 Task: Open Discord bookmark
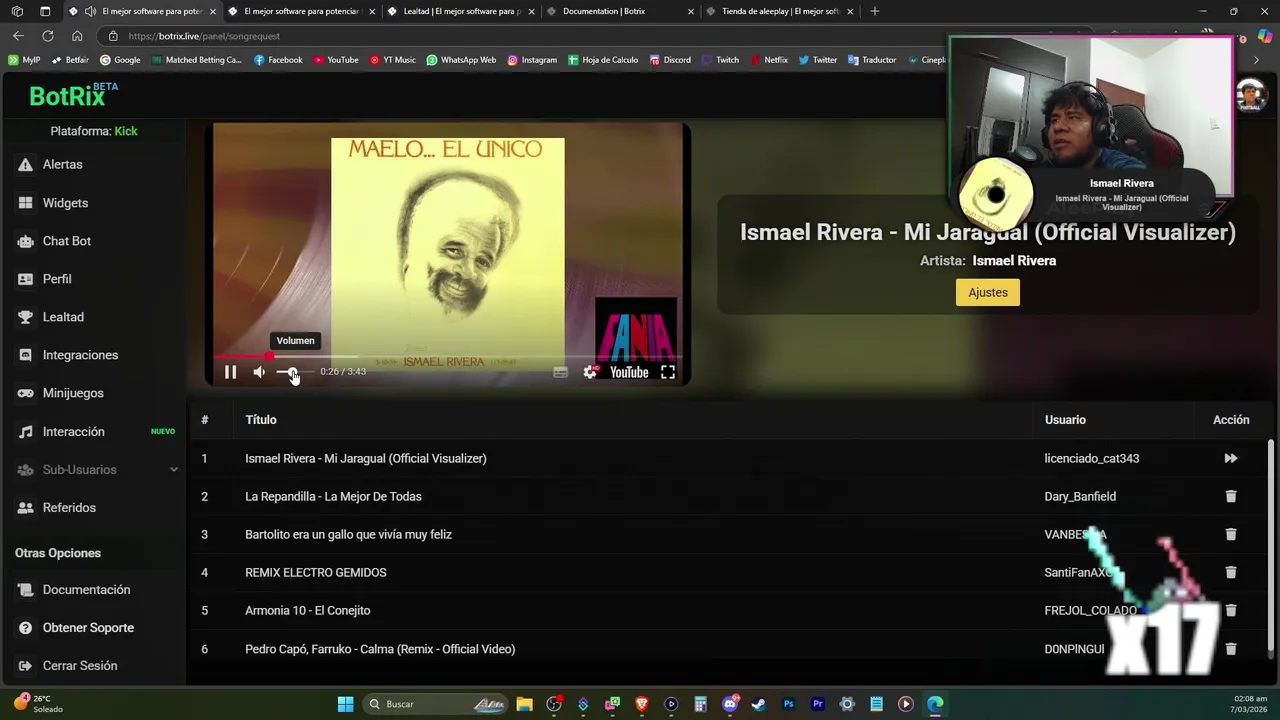click(669, 60)
